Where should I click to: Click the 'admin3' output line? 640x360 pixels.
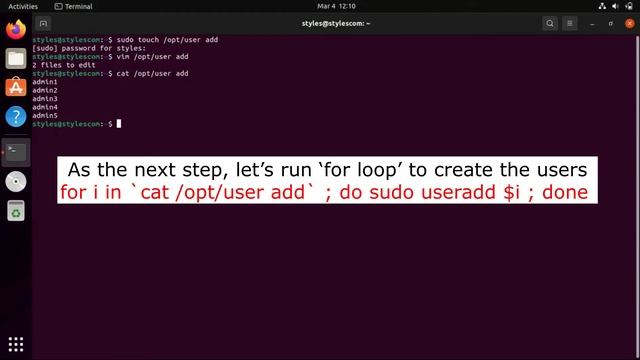45,99
